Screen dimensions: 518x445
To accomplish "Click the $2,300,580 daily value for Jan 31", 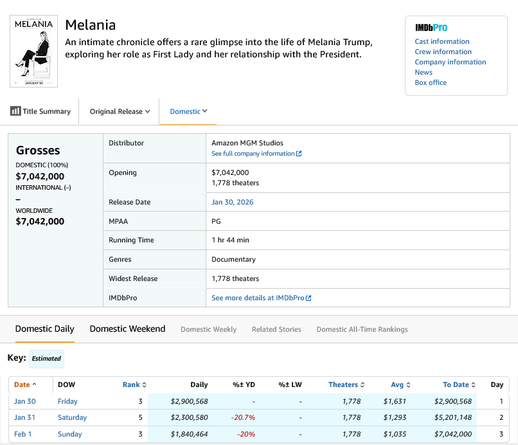I will 189,417.
